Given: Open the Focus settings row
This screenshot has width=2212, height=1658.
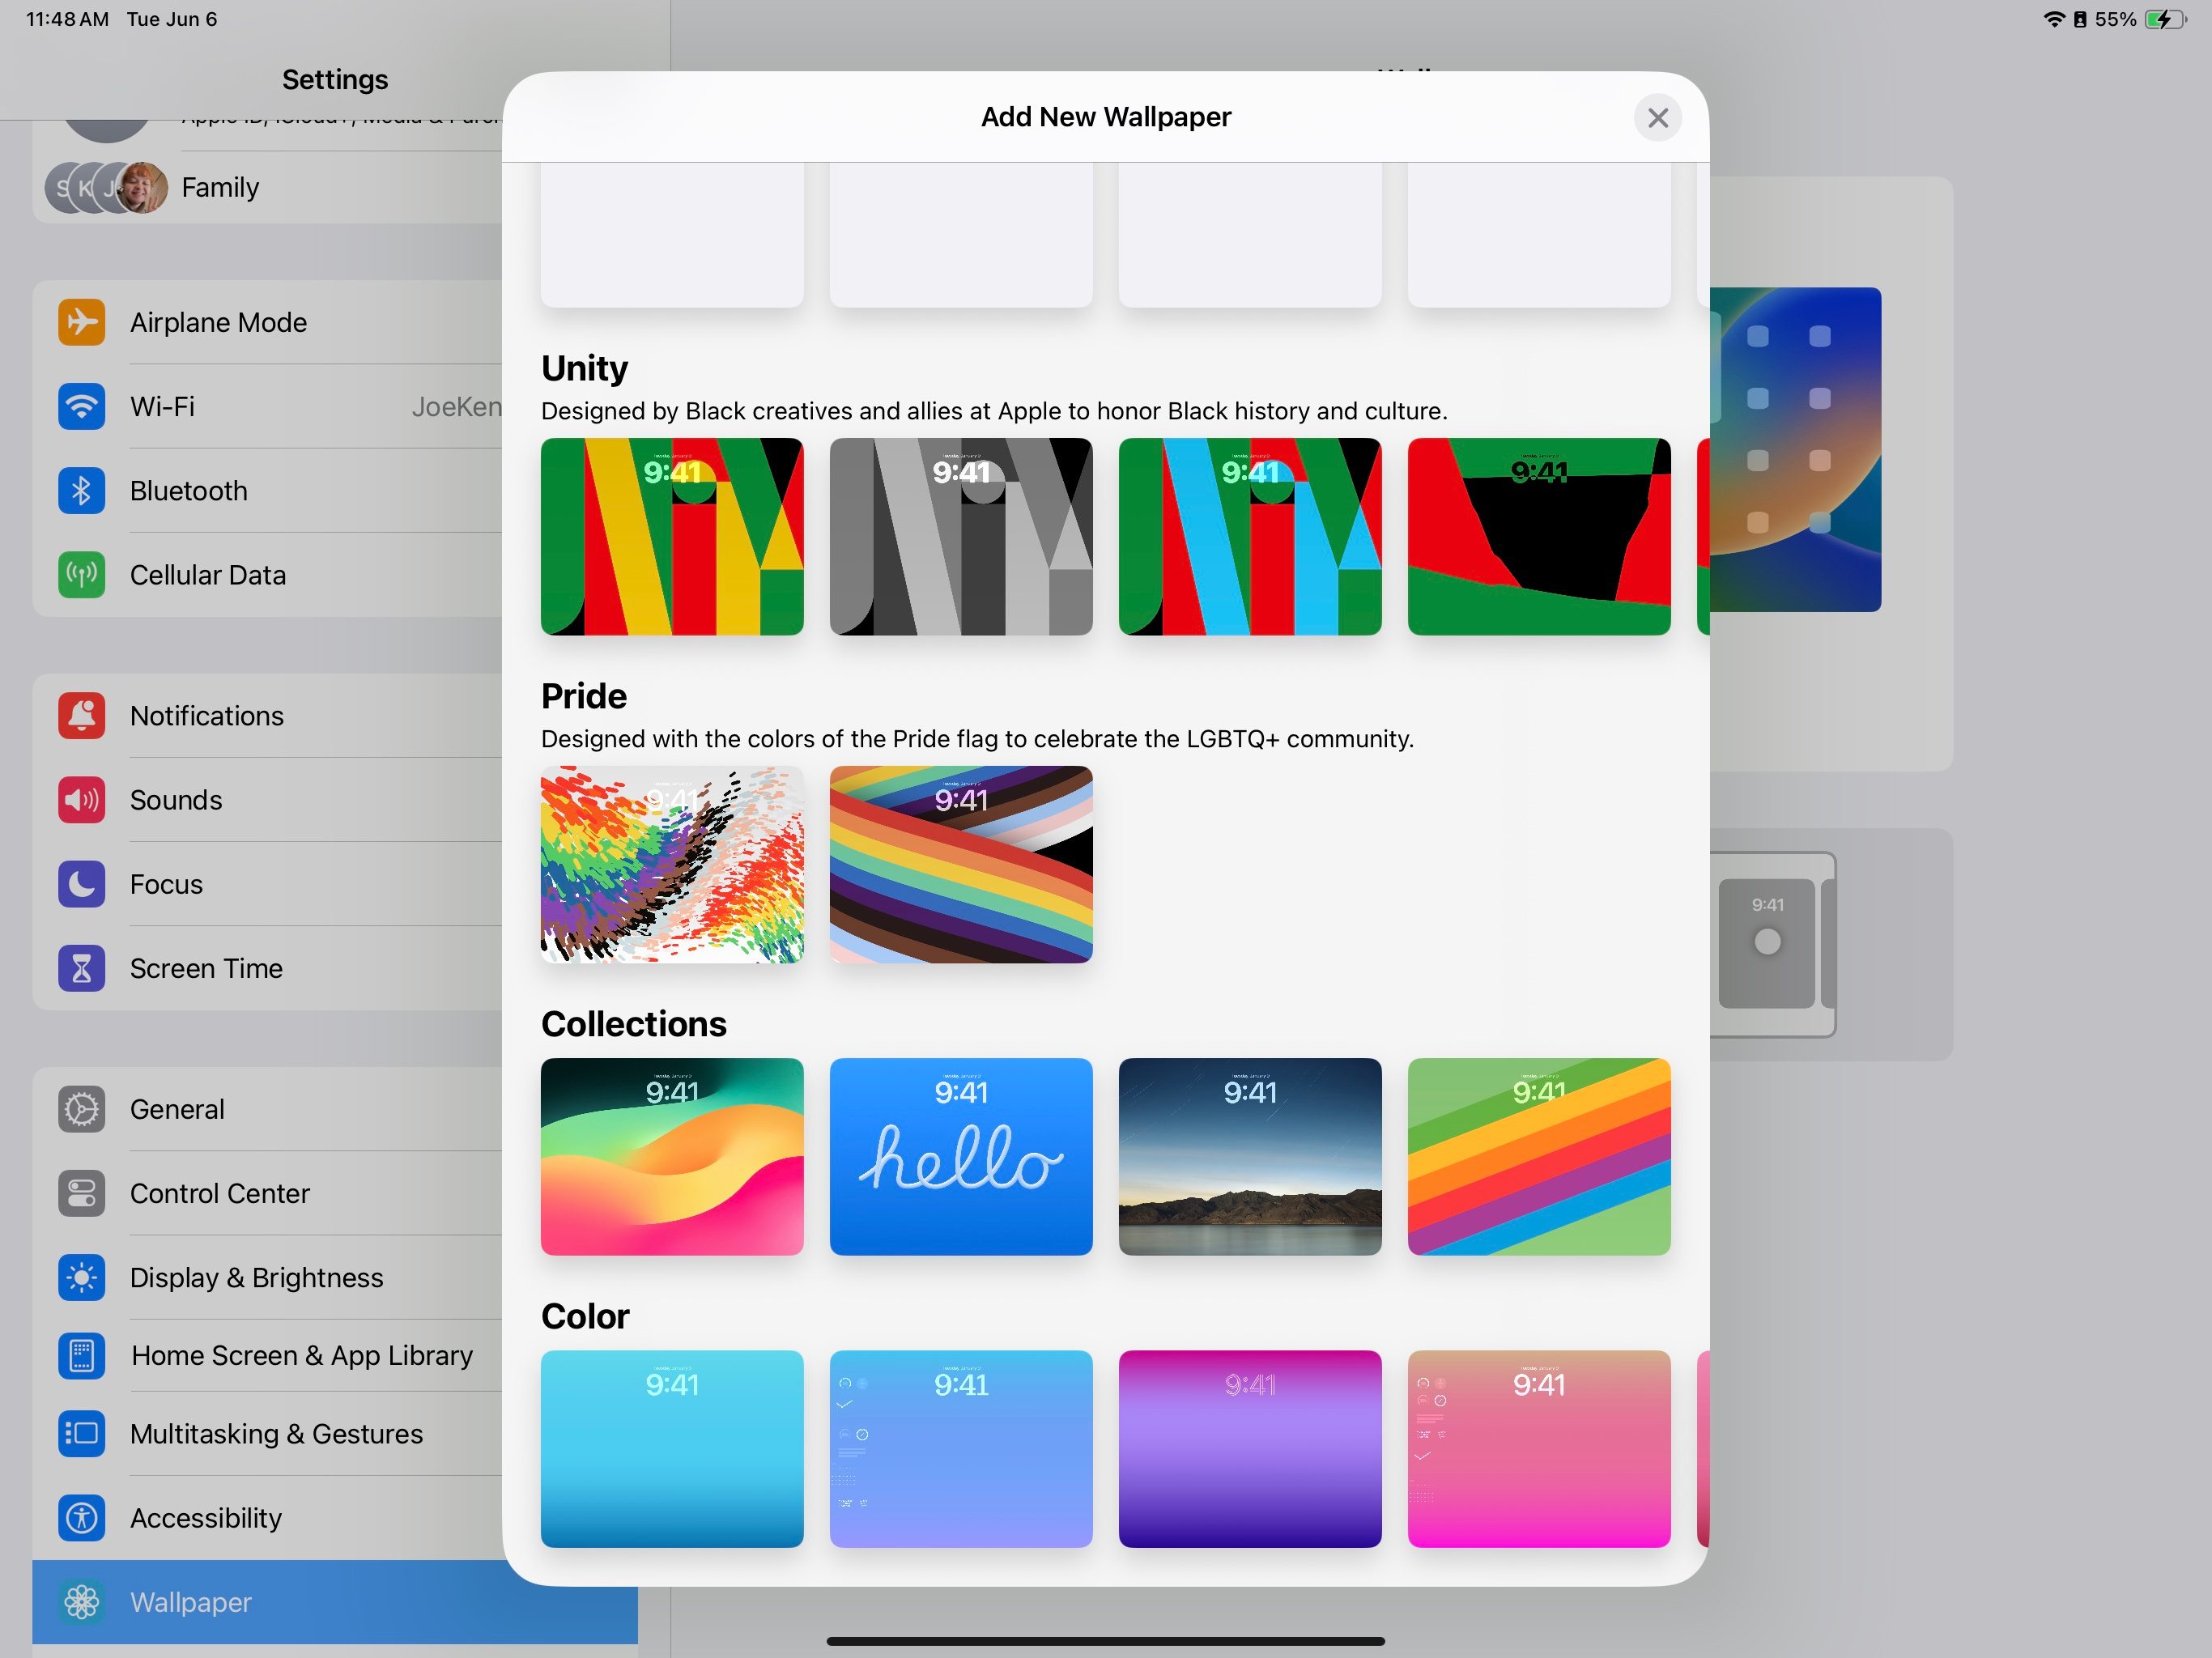Looking at the screenshot, I should point(268,883).
